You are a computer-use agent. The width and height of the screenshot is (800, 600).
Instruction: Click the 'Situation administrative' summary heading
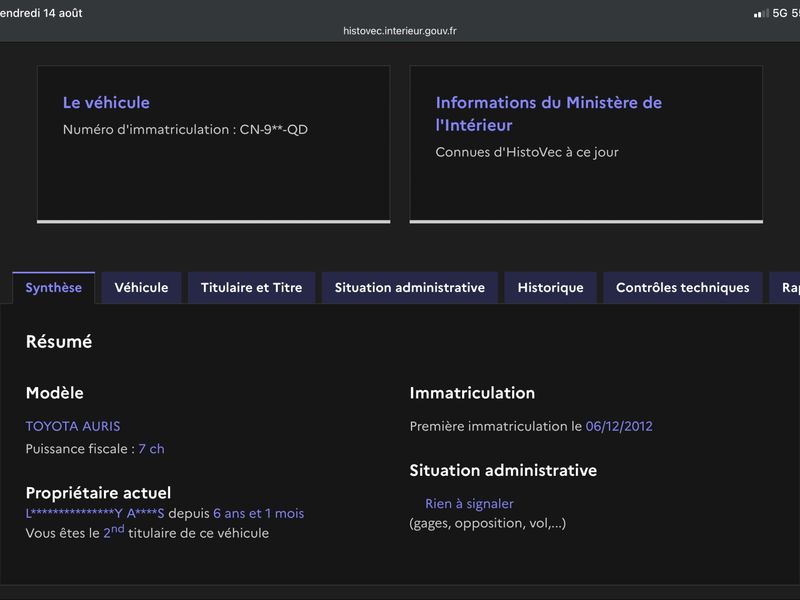(x=503, y=470)
